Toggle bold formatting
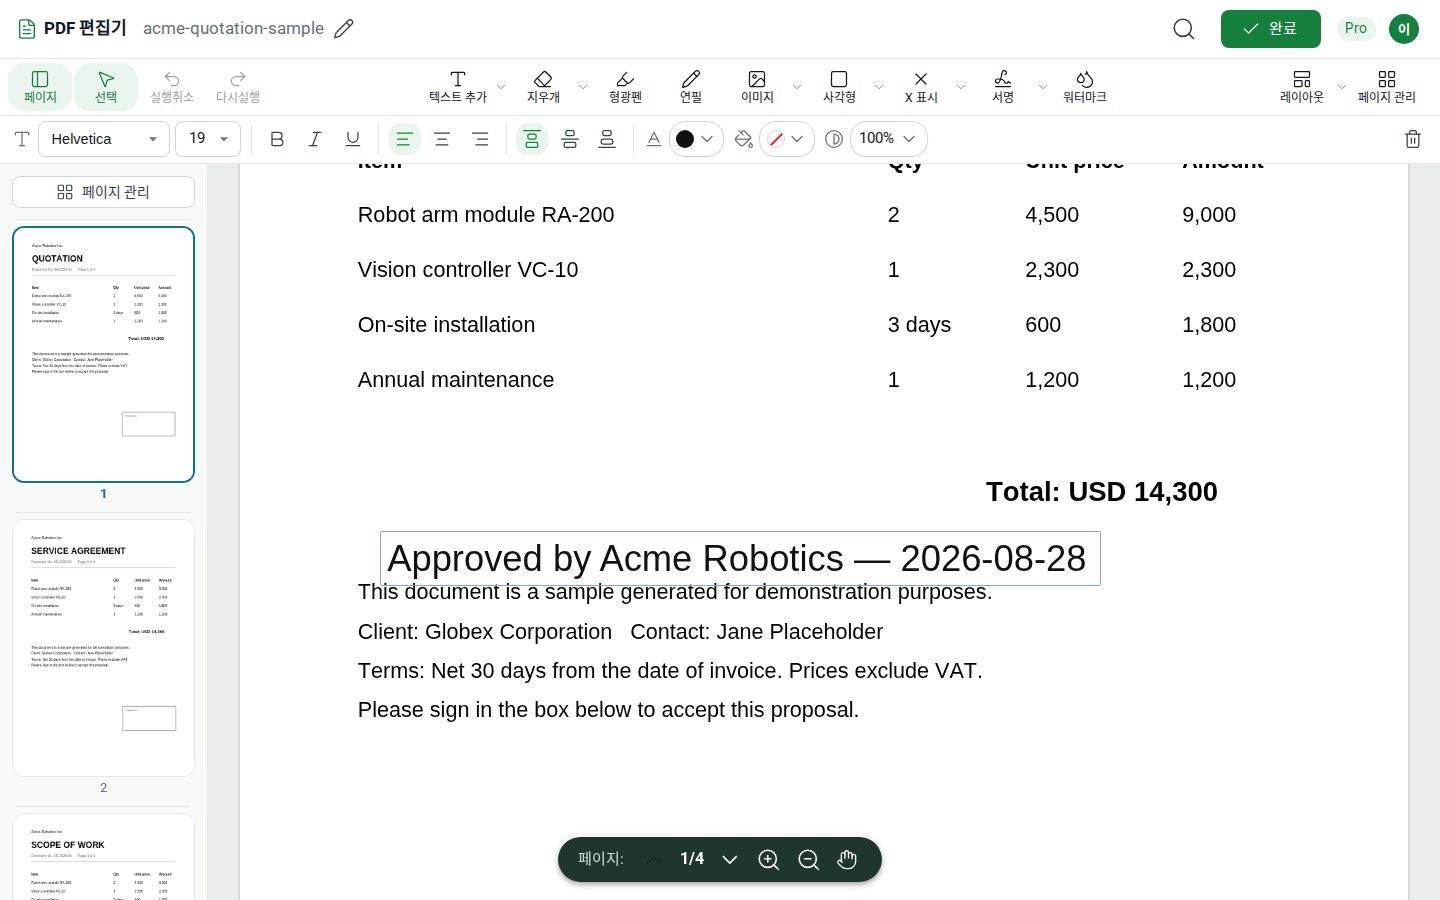The width and height of the screenshot is (1440, 900). [x=277, y=139]
